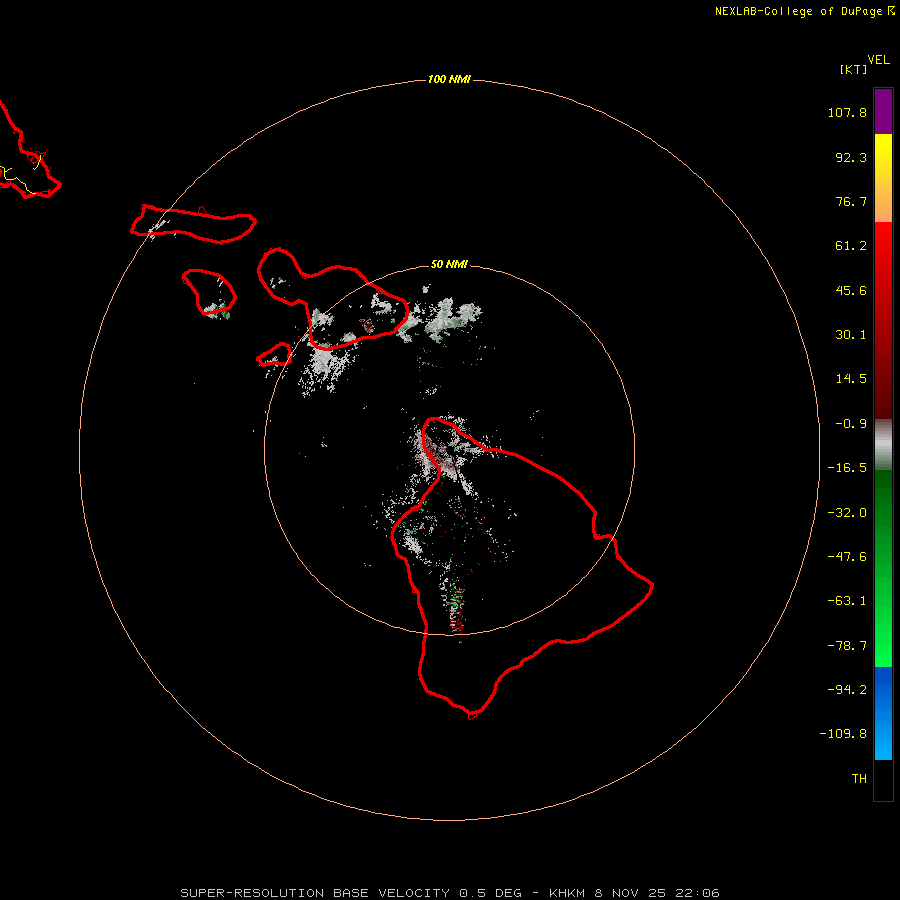Image resolution: width=900 pixels, height=900 pixels.
Task: Select the -63.1 legend value
Action: tap(847, 601)
